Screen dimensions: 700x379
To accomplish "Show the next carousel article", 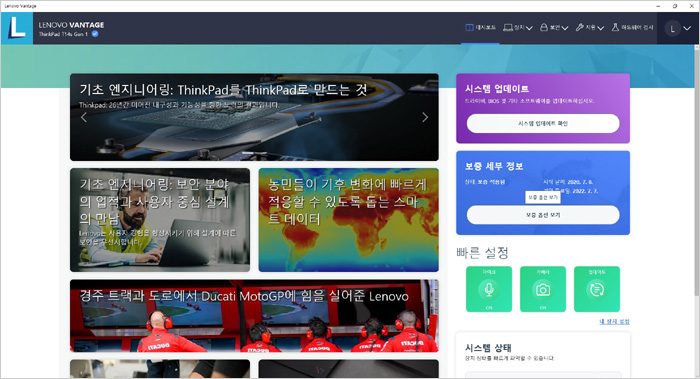I will [x=425, y=117].
